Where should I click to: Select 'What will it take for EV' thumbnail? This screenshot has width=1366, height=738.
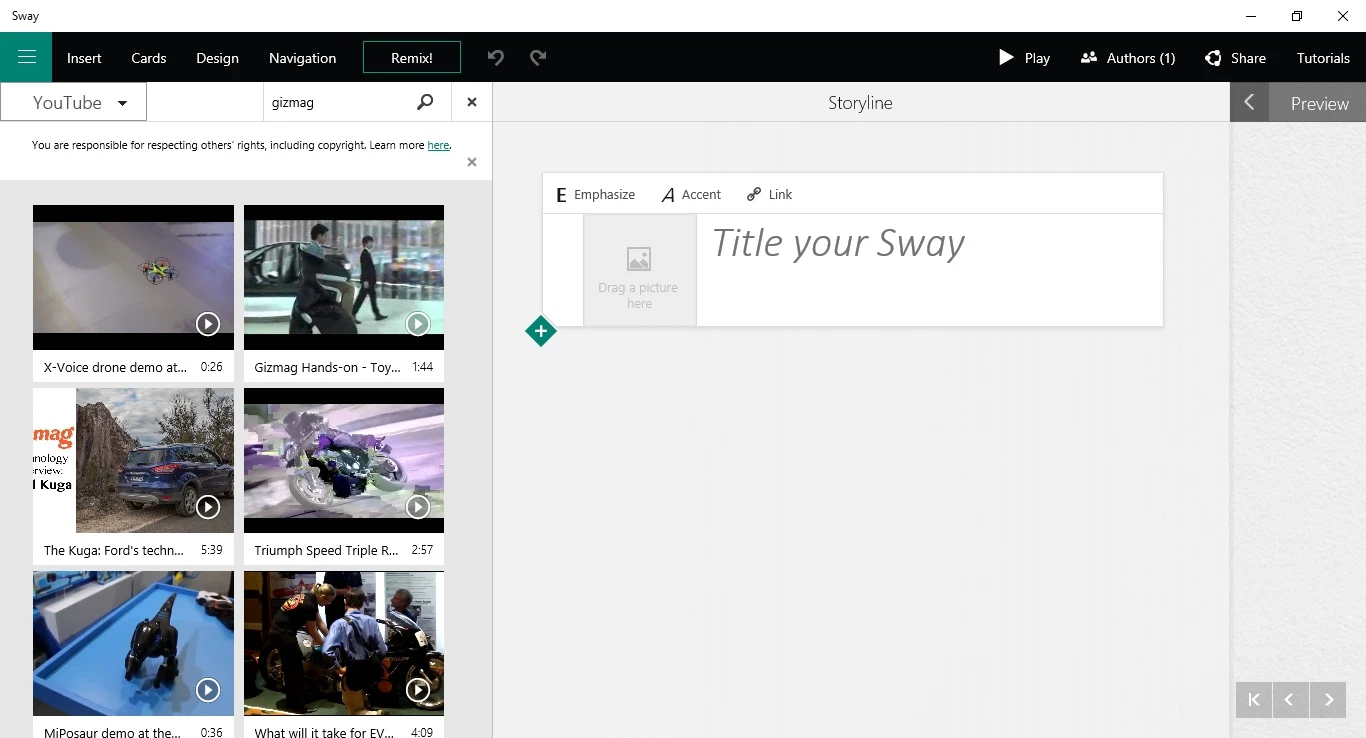click(344, 643)
